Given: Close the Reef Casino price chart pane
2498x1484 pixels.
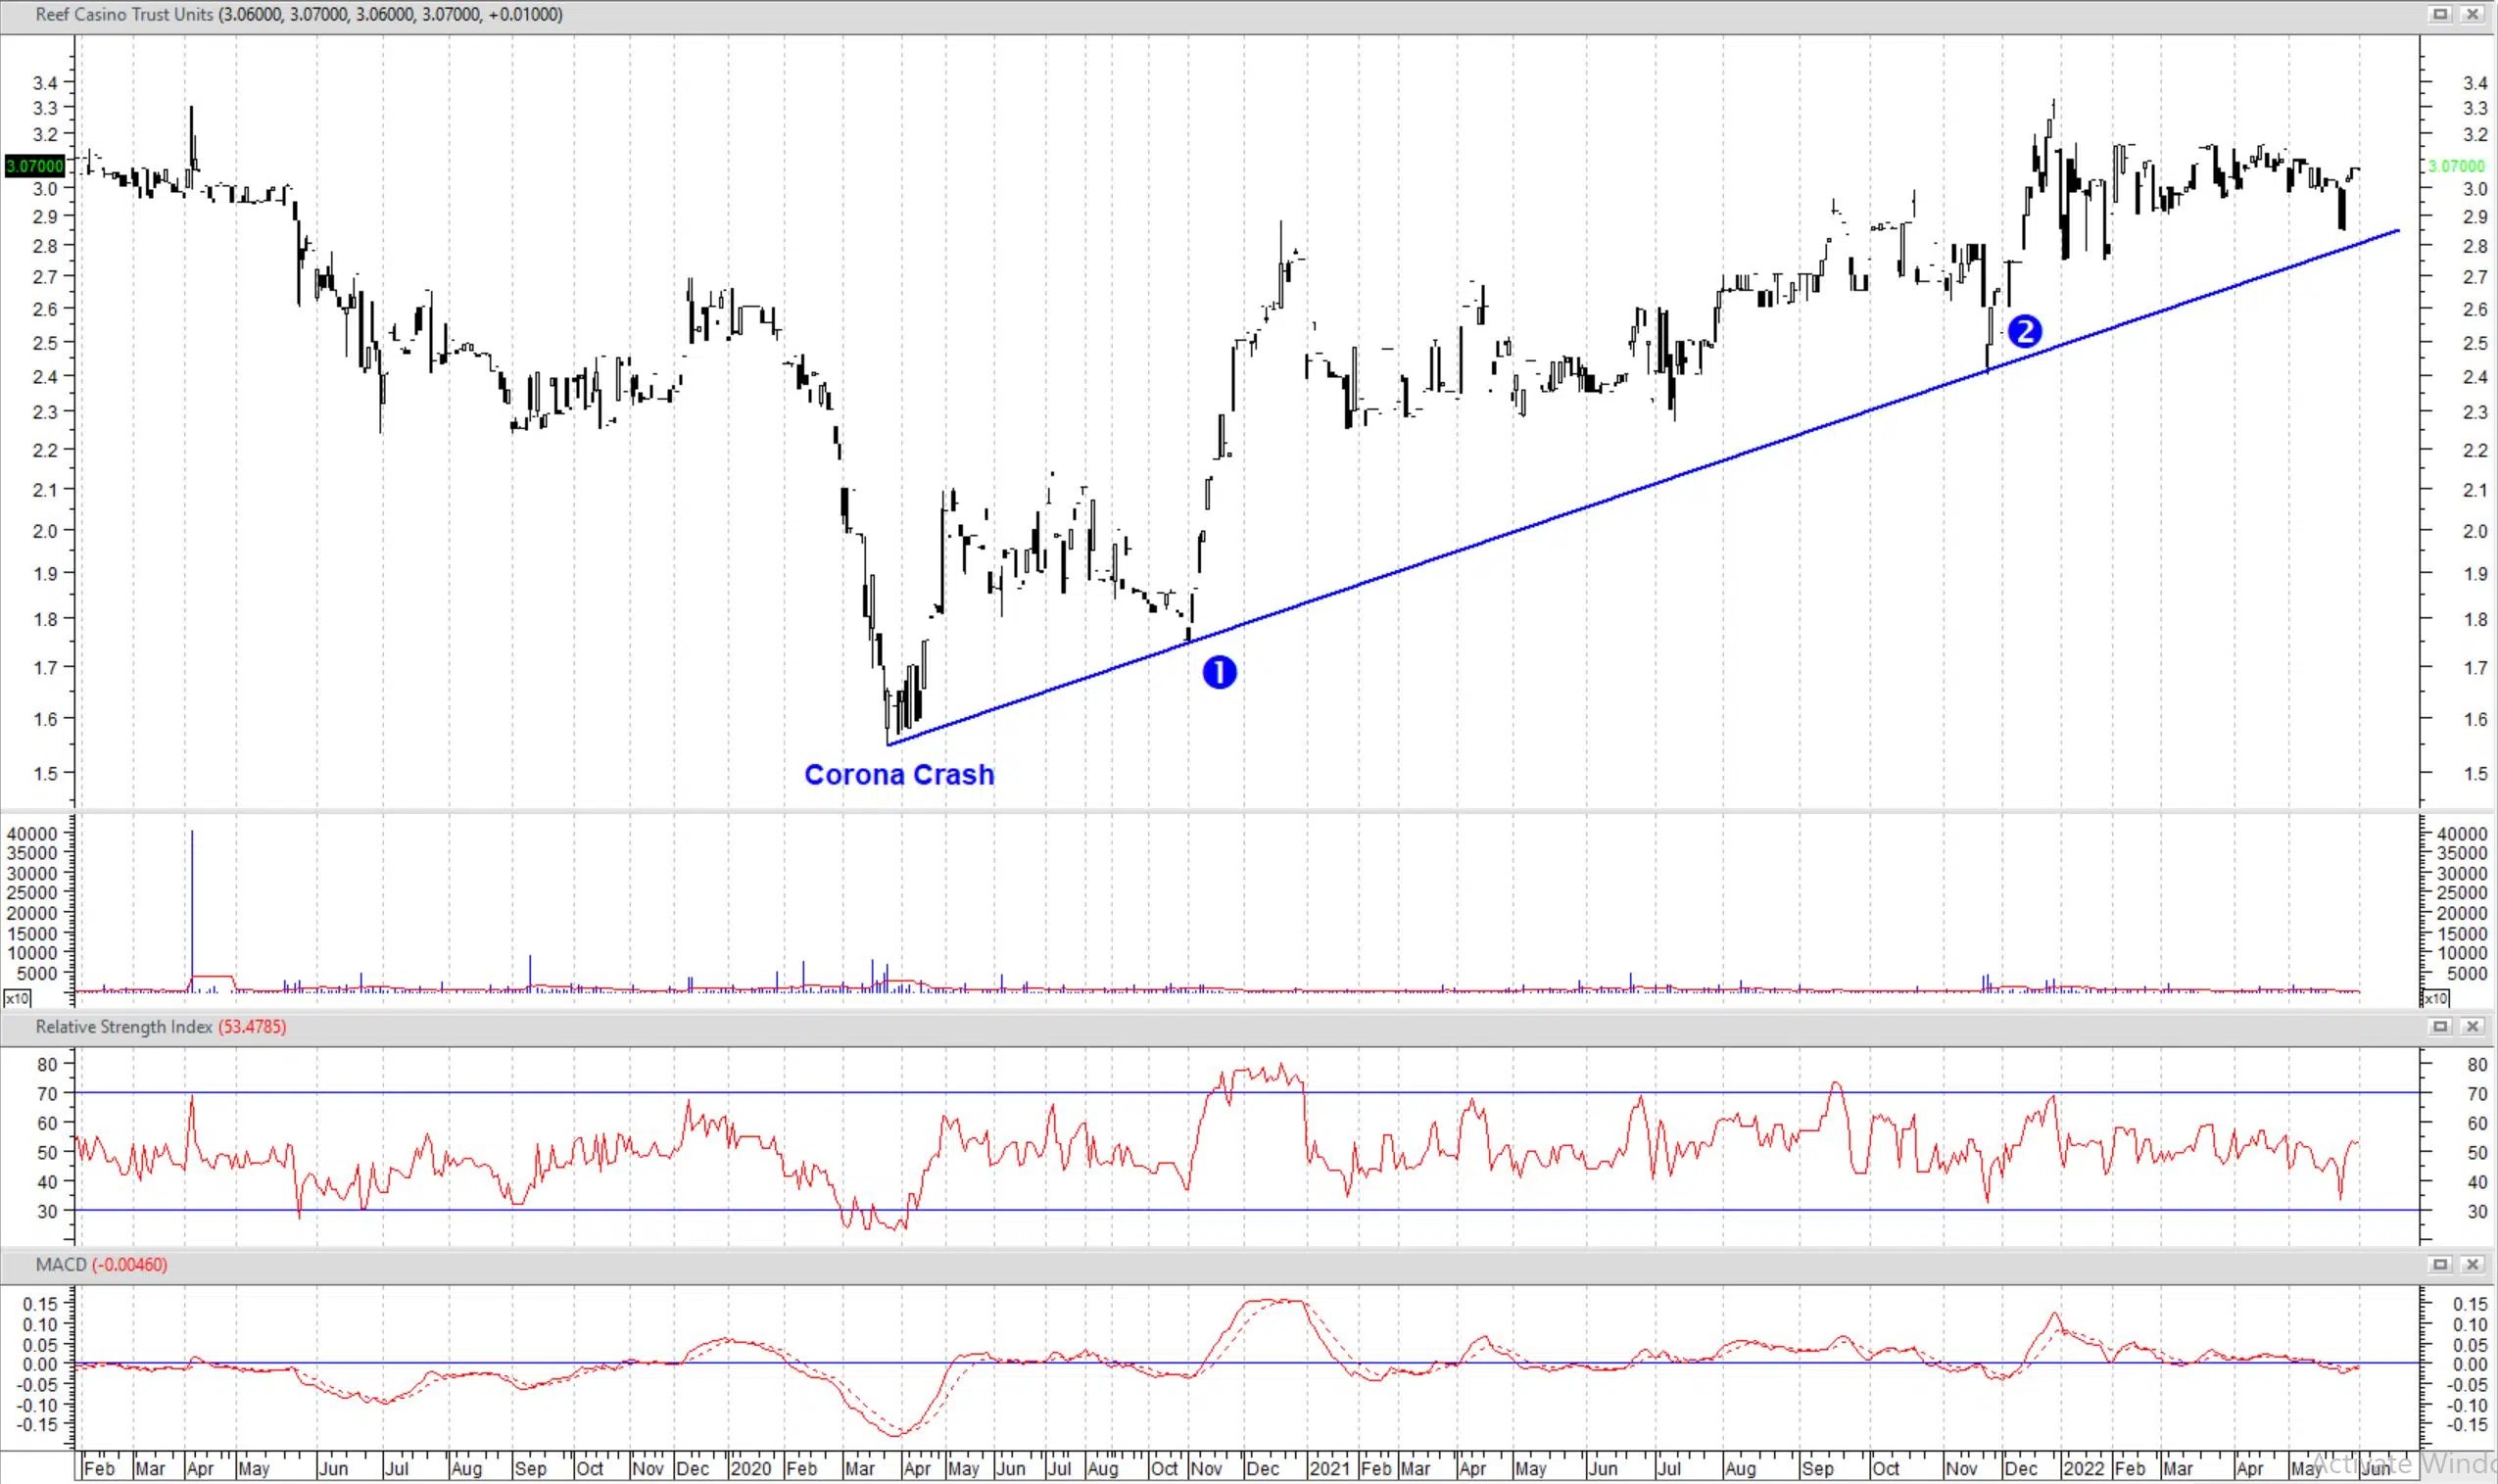Looking at the screenshot, I should coord(2472,14).
